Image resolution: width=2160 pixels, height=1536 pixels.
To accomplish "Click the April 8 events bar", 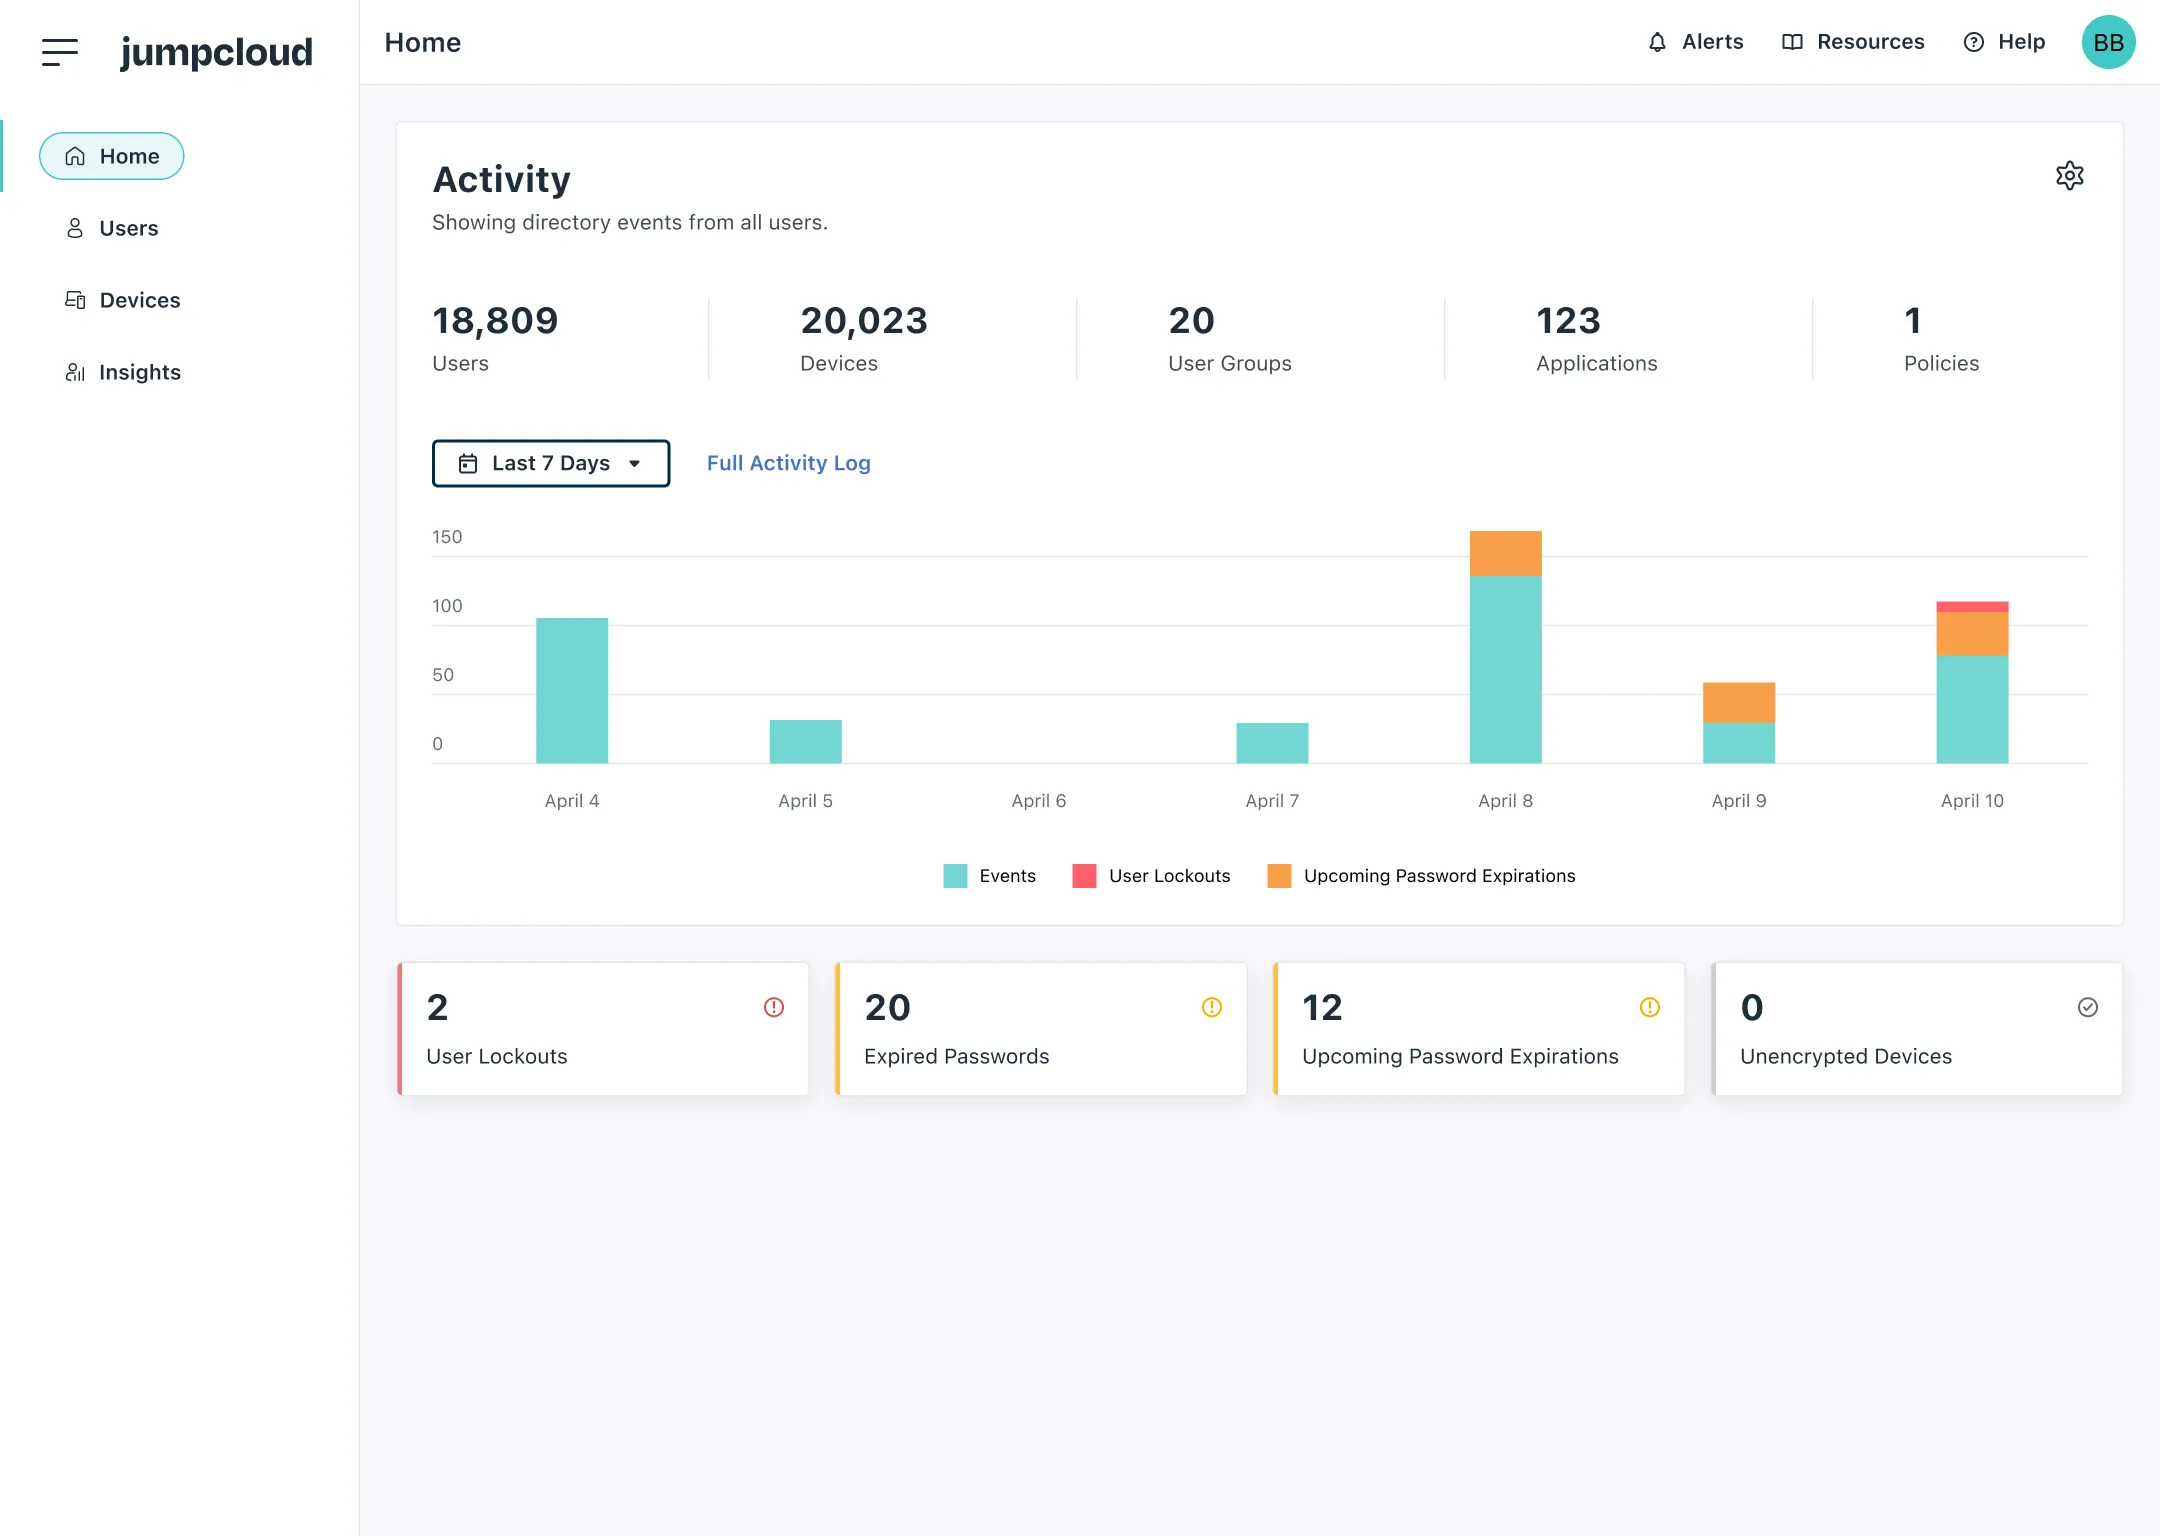I will [x=1506, y=669].
